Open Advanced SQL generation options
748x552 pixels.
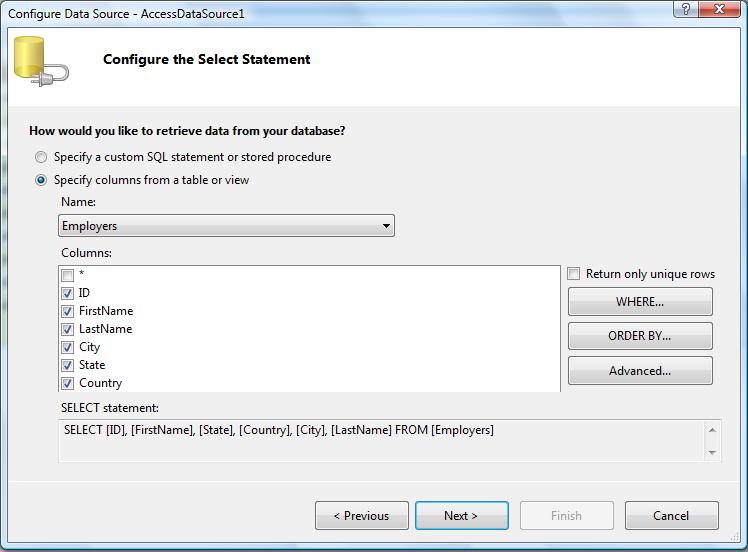[x=640, y=371]
